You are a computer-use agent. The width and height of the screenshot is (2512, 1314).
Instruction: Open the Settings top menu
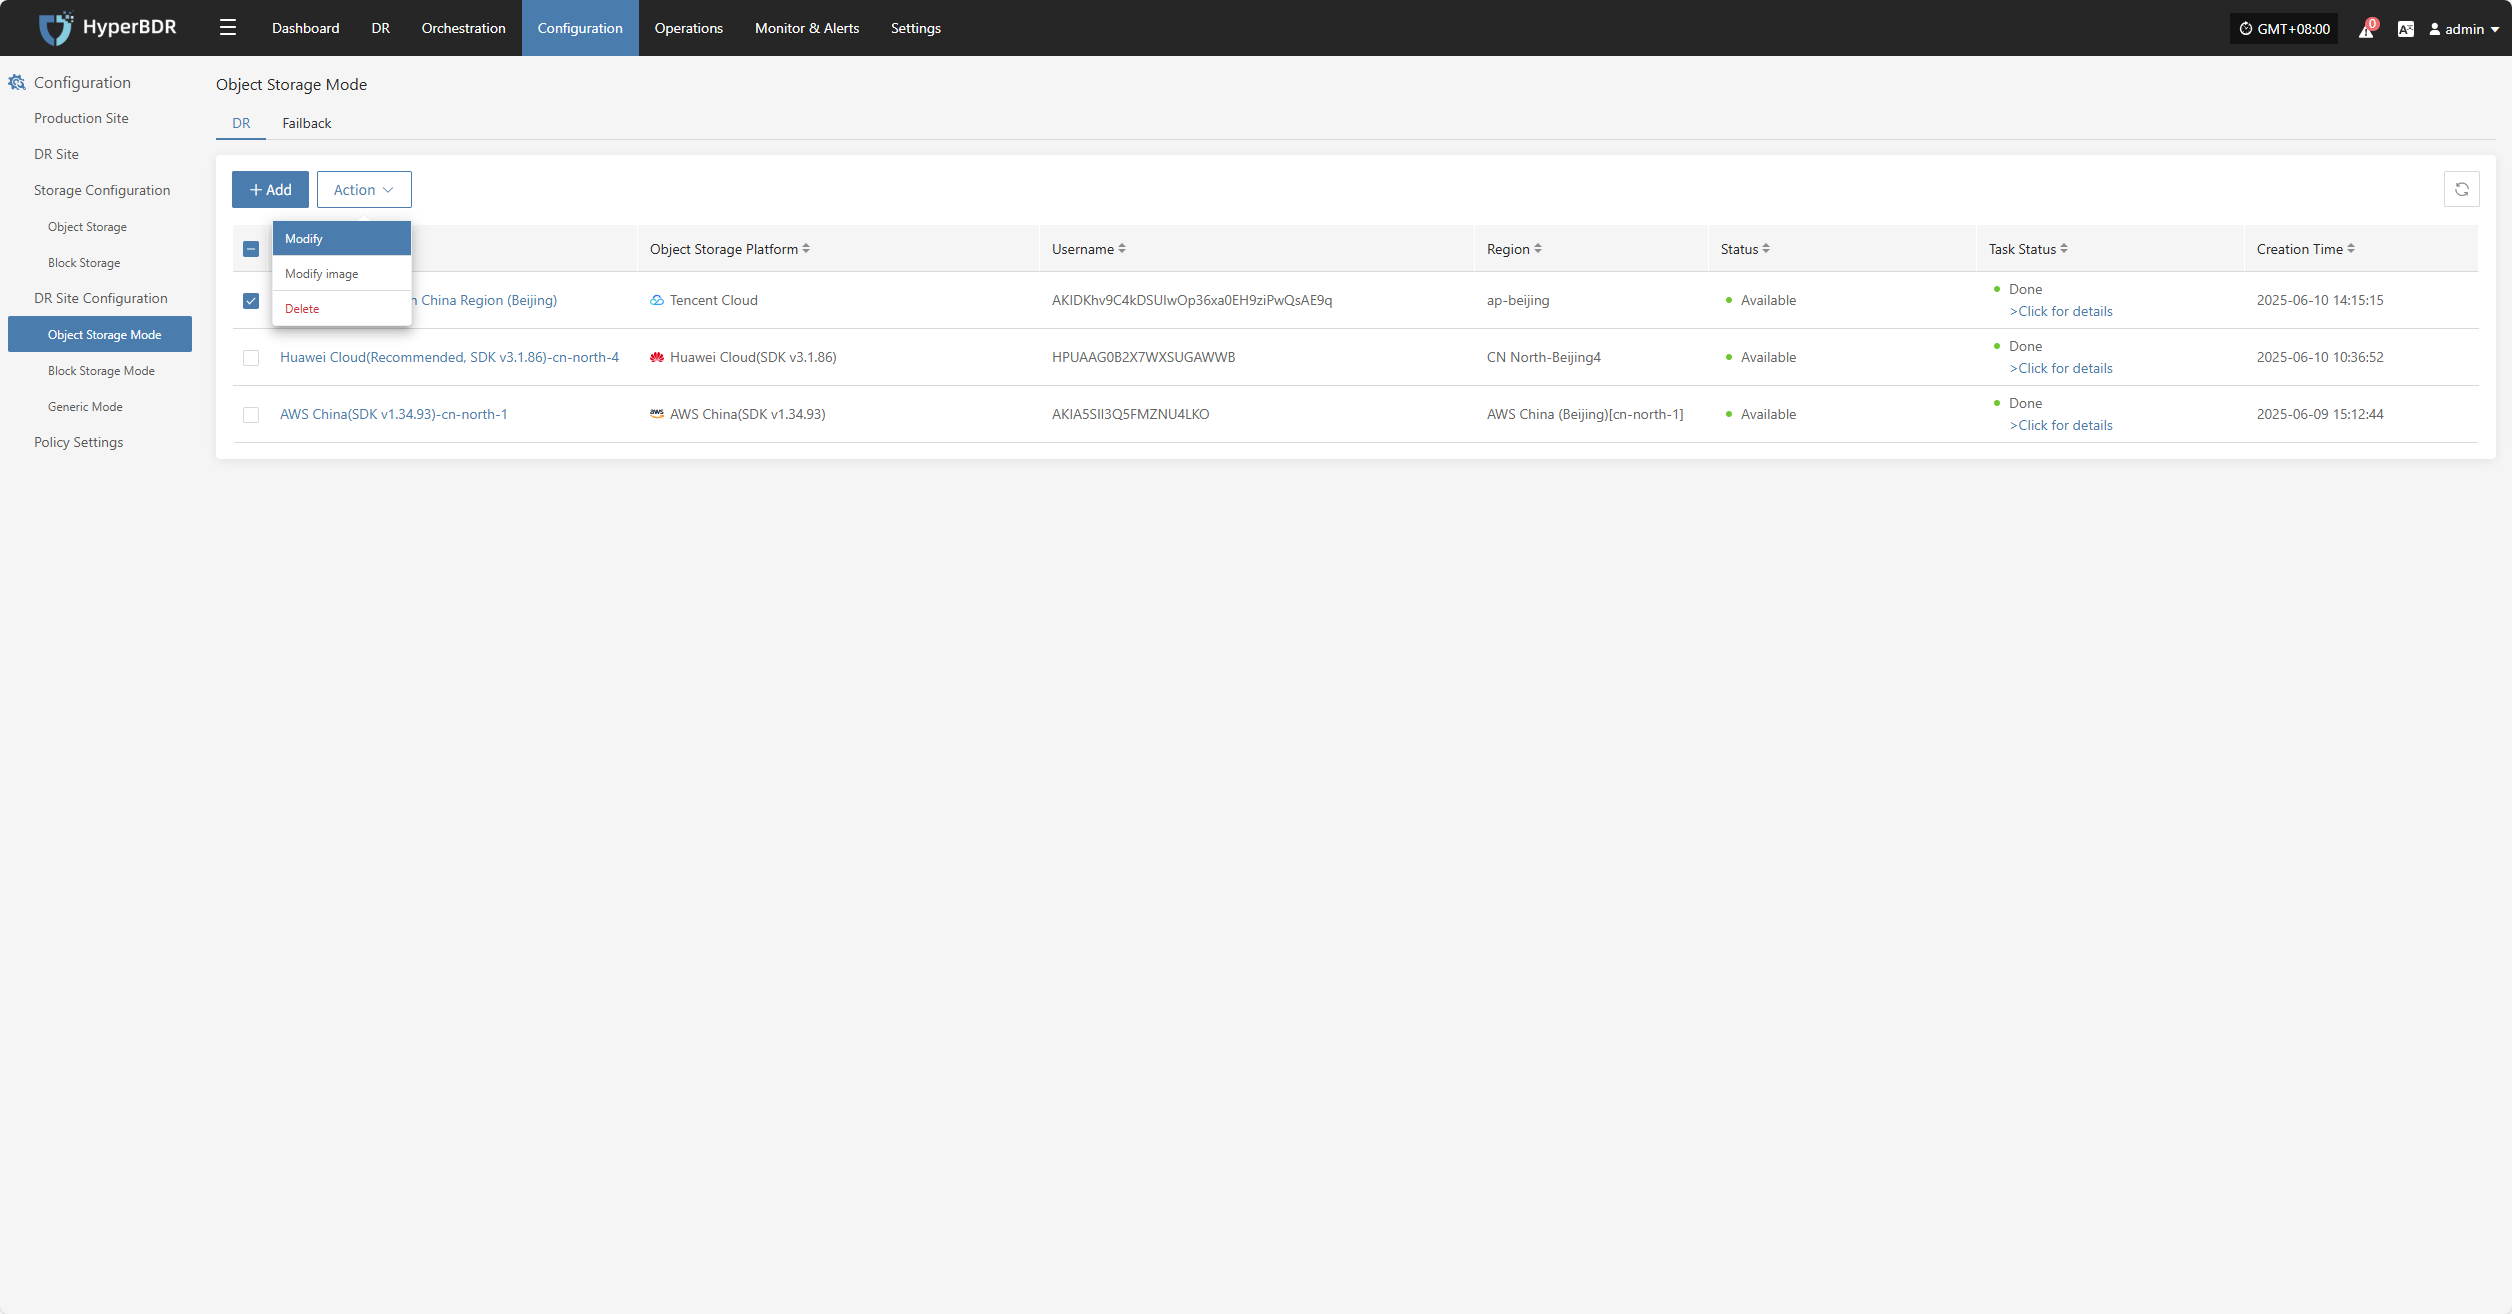pyautogui.click(x=916, y=28)
